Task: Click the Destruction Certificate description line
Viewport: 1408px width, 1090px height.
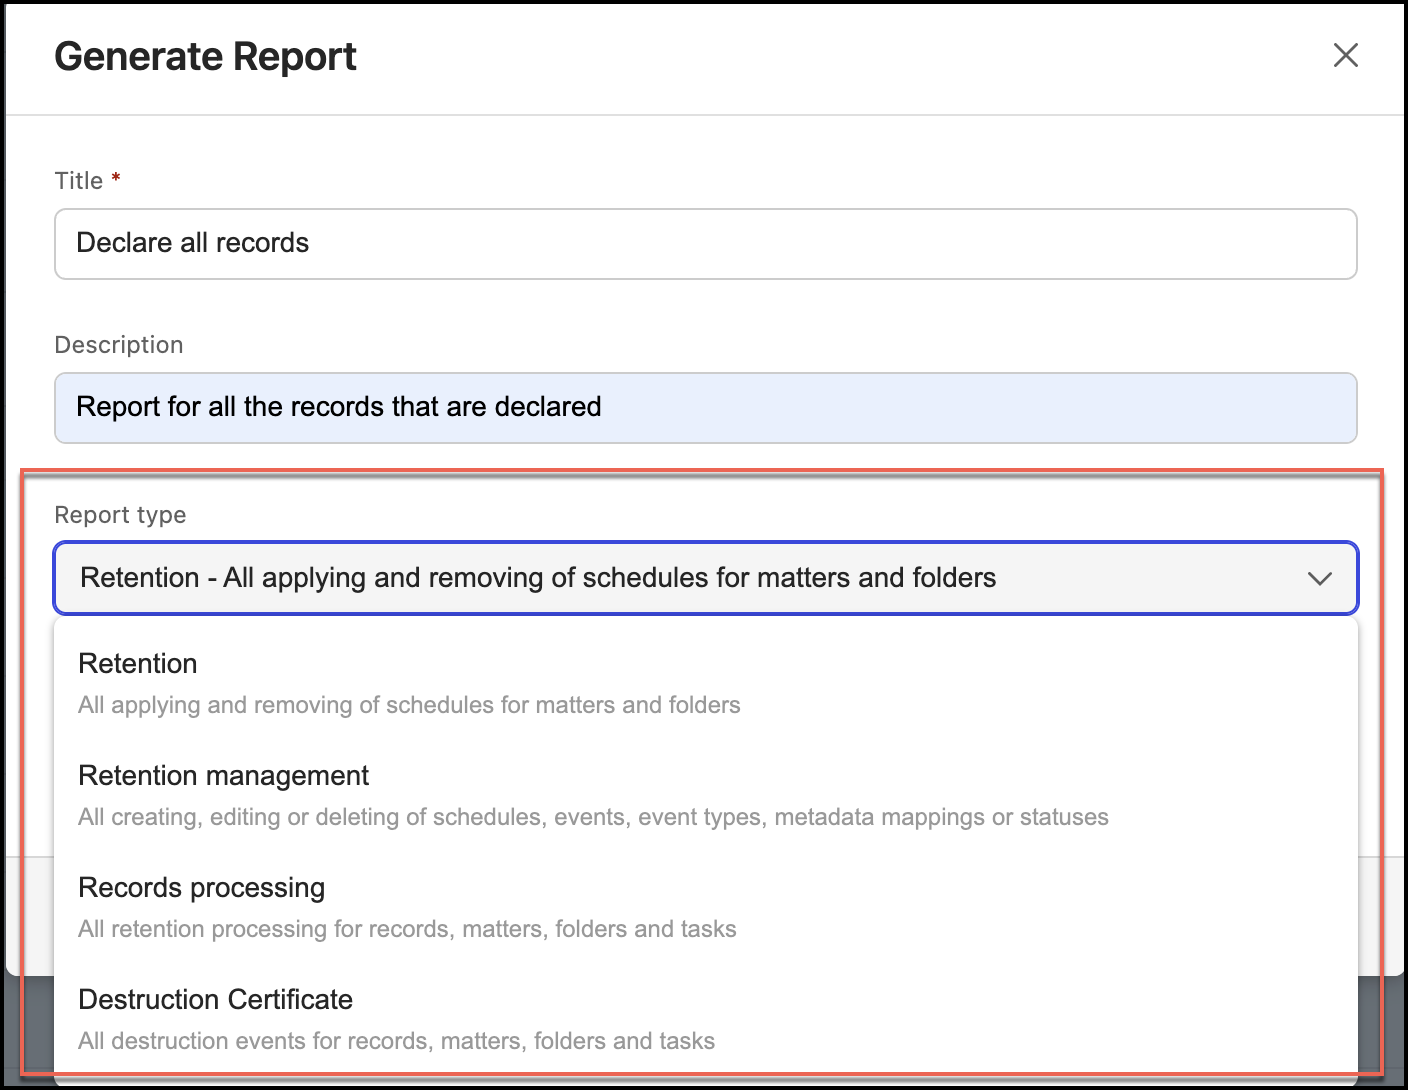Action: pos(396,1041)
